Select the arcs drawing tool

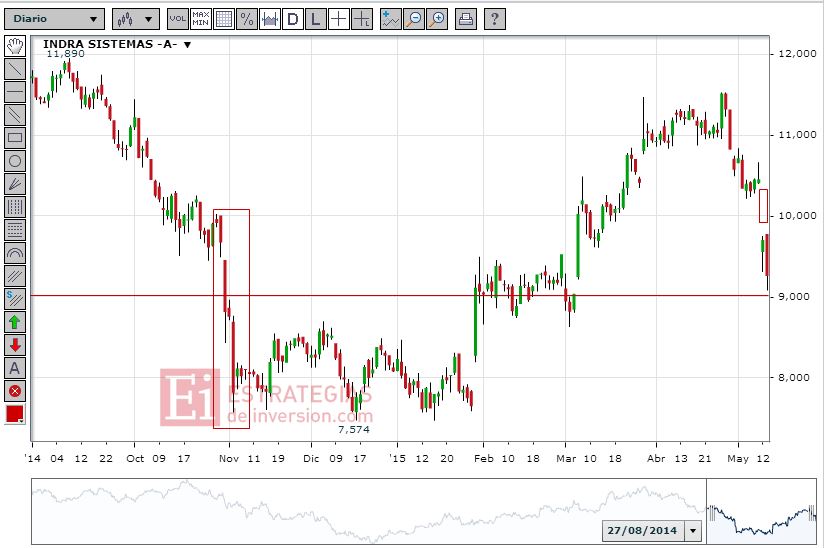point(15,253)
